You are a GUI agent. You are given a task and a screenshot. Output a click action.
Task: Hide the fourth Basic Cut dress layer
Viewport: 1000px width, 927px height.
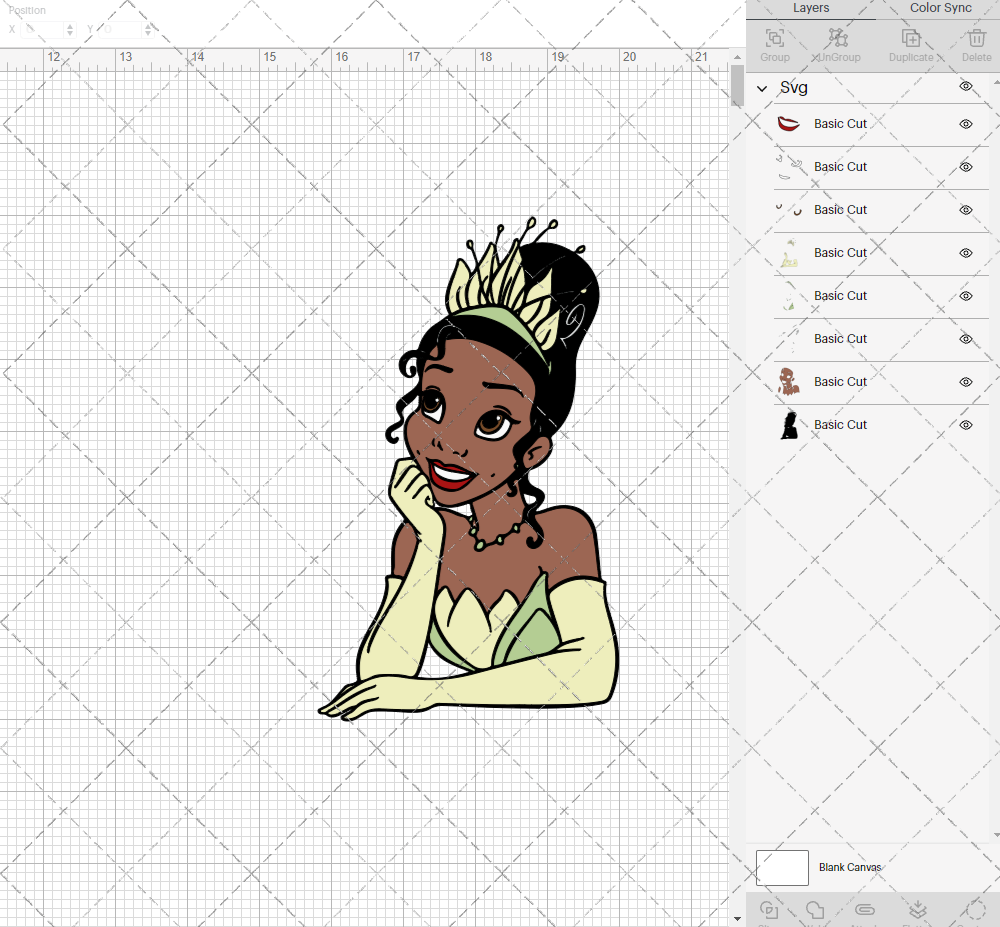click(966, 253)
